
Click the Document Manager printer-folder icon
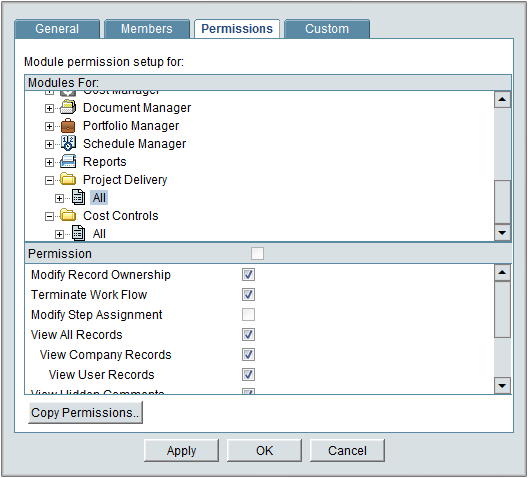click(x=68, y=108)
